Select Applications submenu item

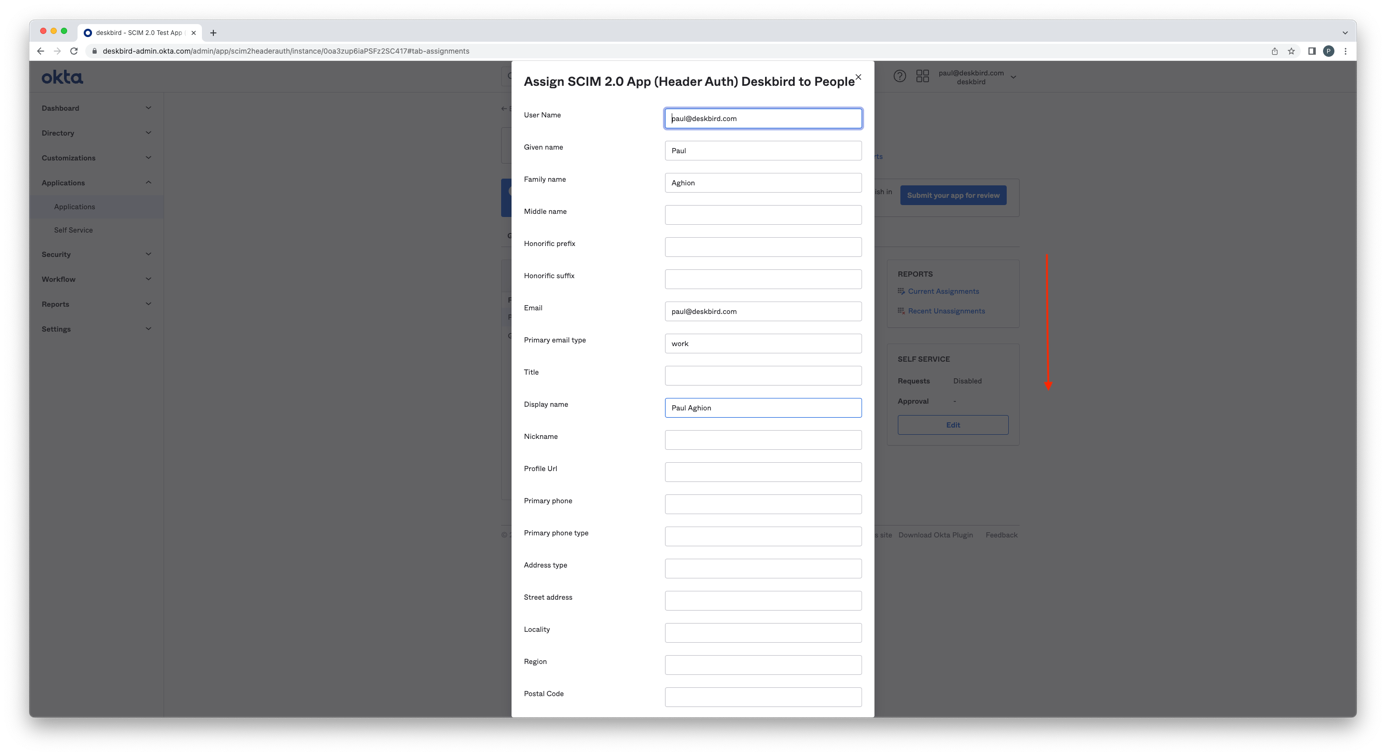74,207
